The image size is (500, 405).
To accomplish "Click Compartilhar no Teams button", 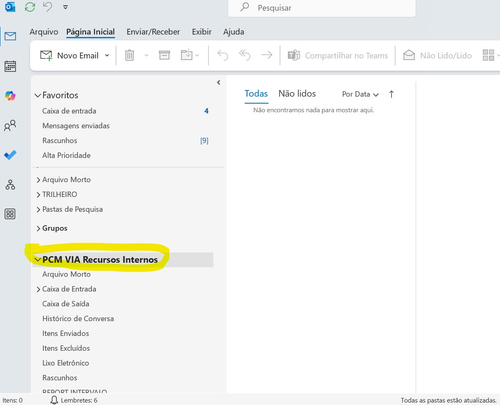I will [338, 55].
